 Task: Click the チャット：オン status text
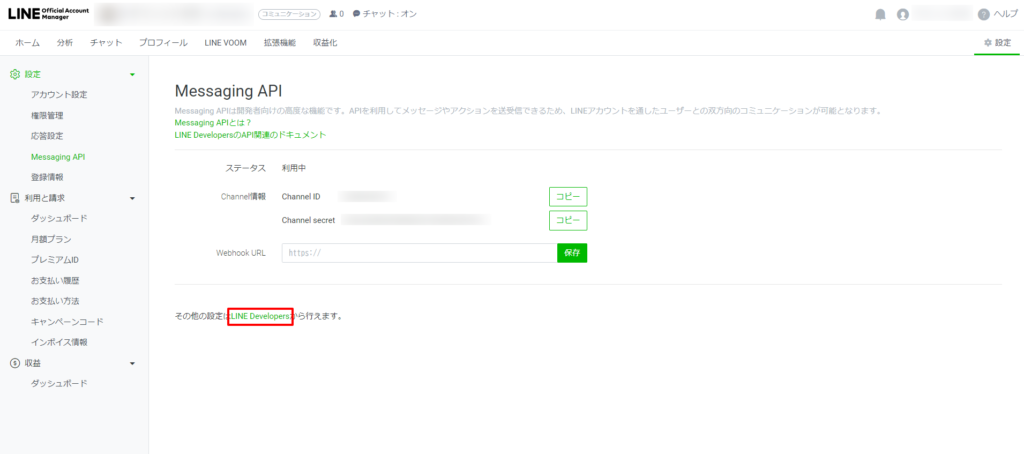click(389, 14)
